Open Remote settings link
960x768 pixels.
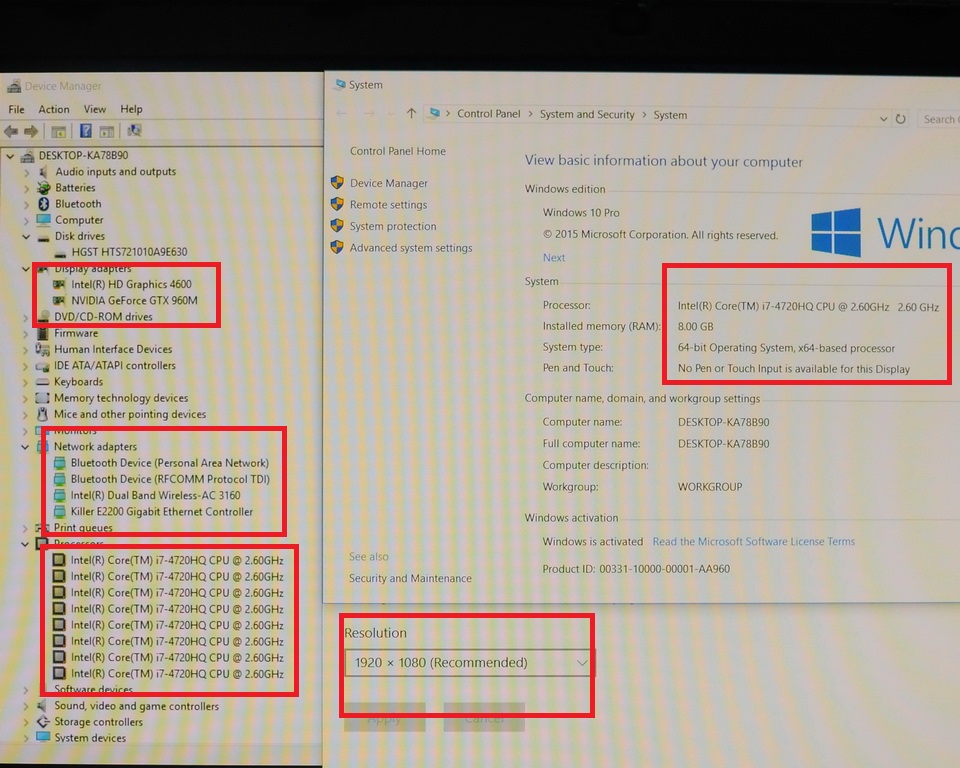(389, 205)
